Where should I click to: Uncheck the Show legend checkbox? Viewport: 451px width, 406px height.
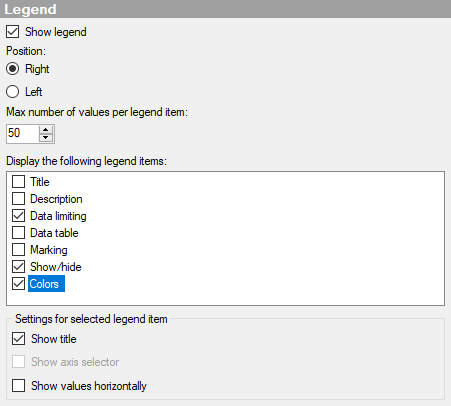(13, 32)
